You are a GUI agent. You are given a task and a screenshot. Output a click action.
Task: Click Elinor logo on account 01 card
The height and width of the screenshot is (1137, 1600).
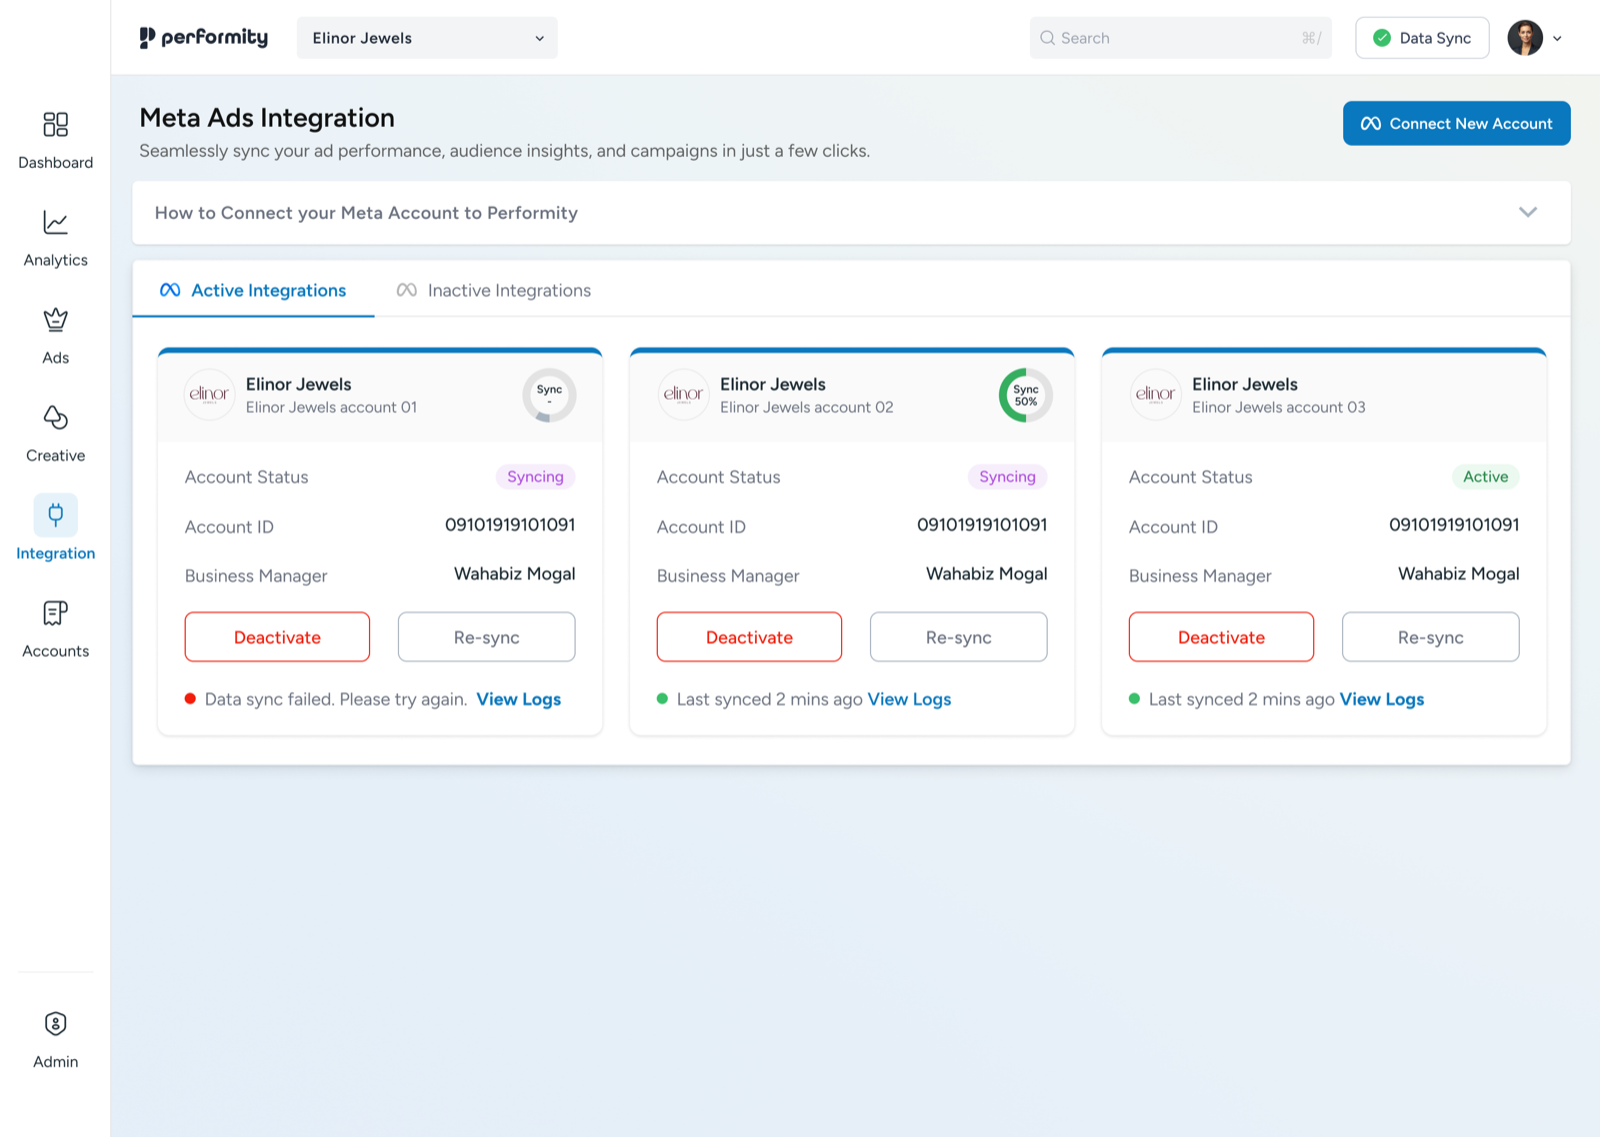[x=209, y=394]
